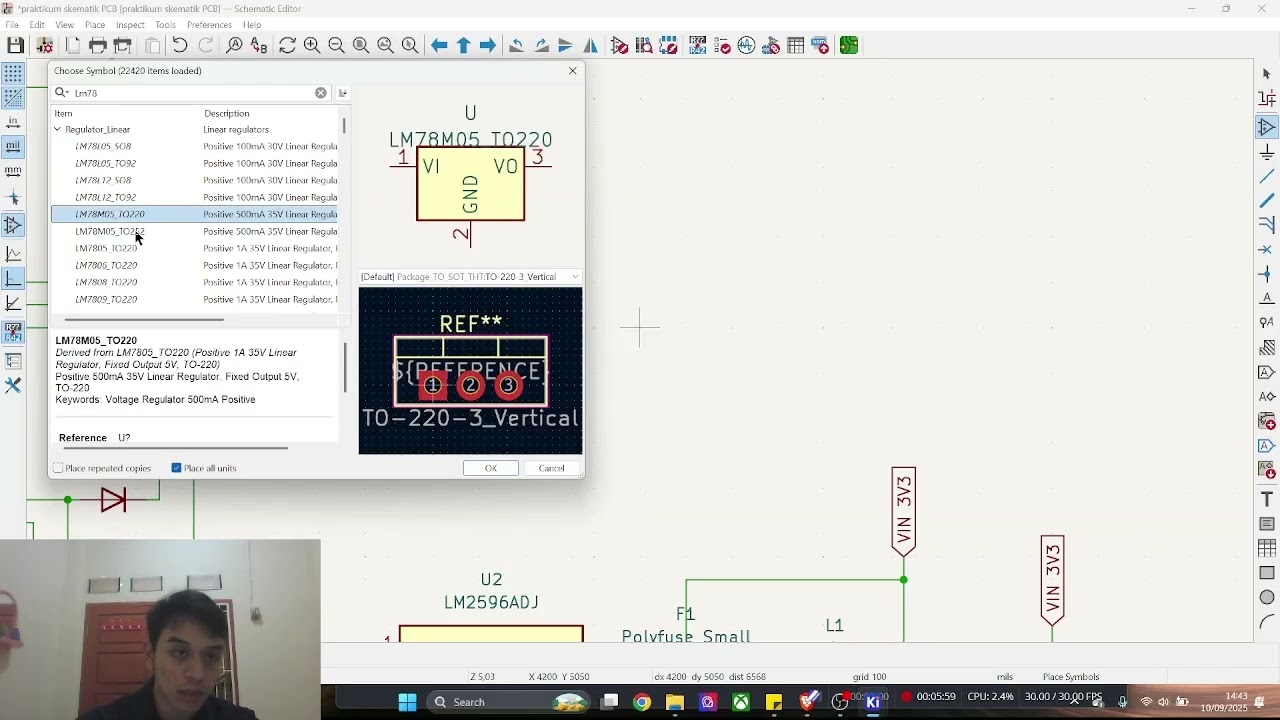
Task: Click the Zoom Out icon
Action: pos(336,46)
